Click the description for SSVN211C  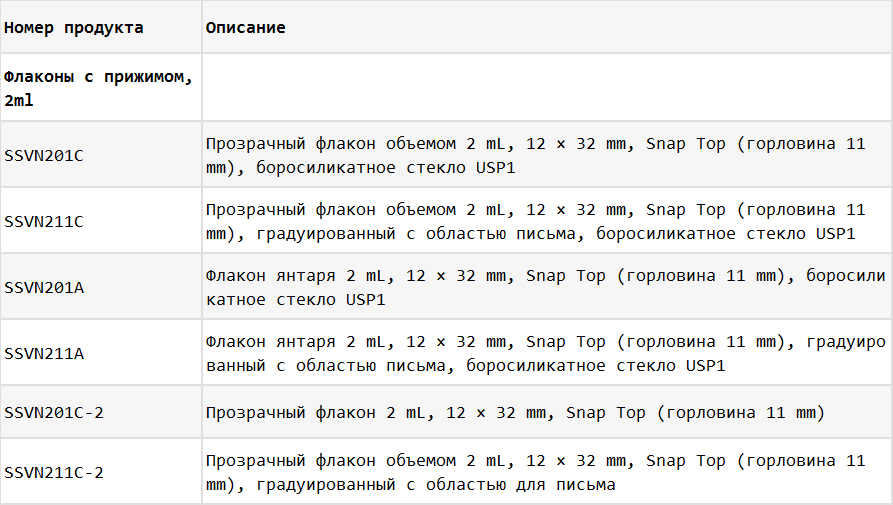[x=535, y=221]
